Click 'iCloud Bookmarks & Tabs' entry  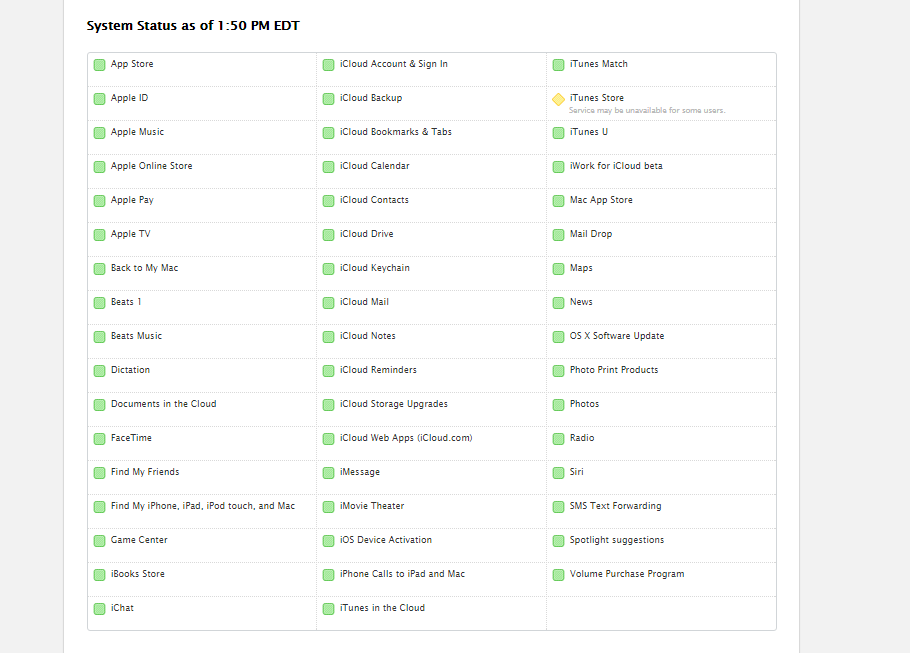point(396,132)
